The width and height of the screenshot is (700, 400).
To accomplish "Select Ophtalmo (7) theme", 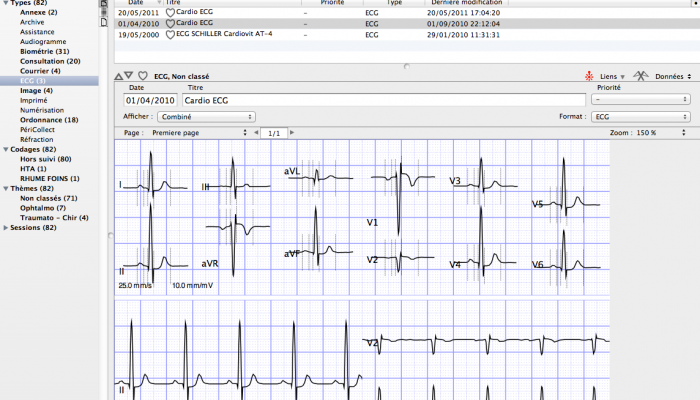I will 43,208.
